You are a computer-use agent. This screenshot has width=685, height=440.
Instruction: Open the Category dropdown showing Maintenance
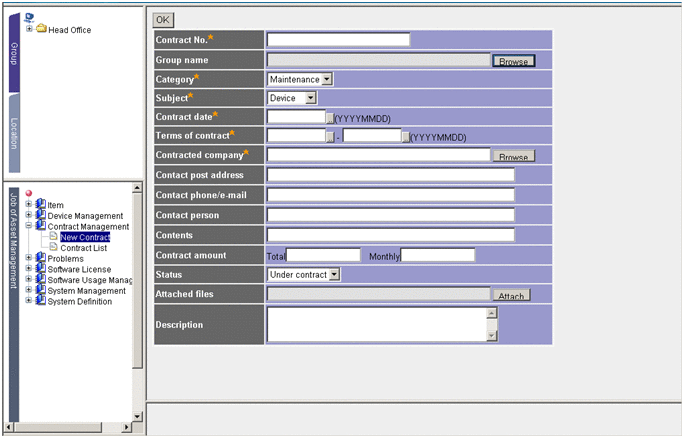tap(300, 79)
